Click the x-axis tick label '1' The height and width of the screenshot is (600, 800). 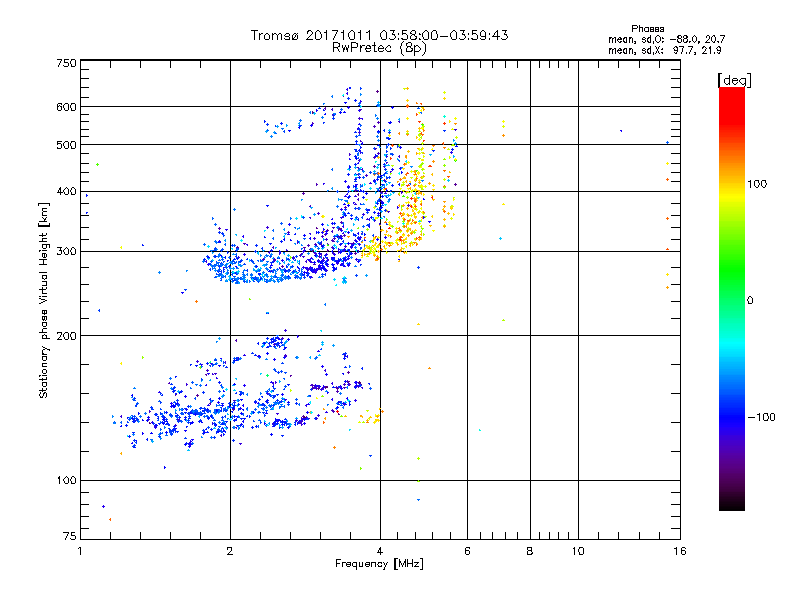point(80,551)
